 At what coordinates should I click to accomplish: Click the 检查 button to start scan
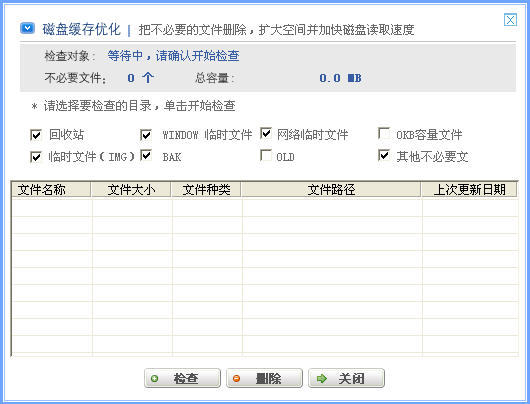point(182,378)
